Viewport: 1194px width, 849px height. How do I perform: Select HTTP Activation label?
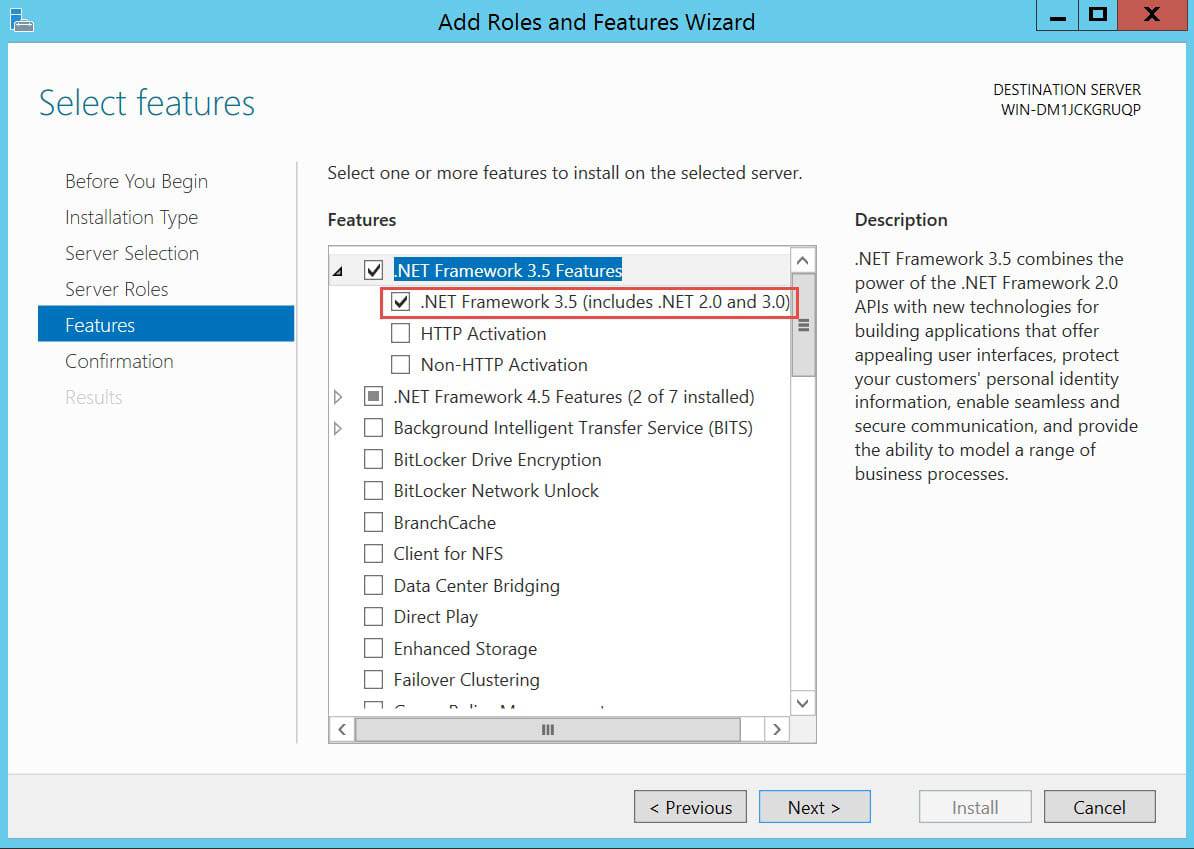click(483, 334)
